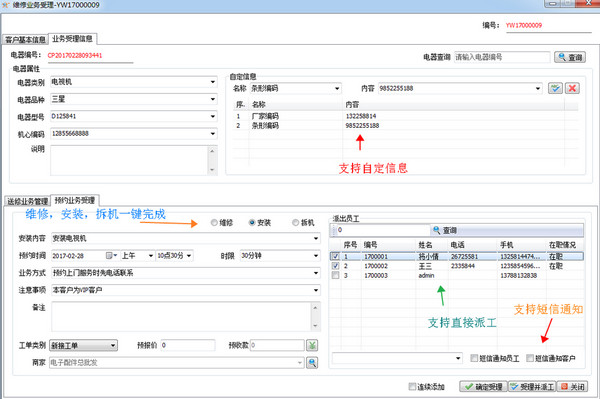Viewport: 600px width, 399px height.
Task: Click the magnifier icon beside 商家 field
Action: pos(312,363)
